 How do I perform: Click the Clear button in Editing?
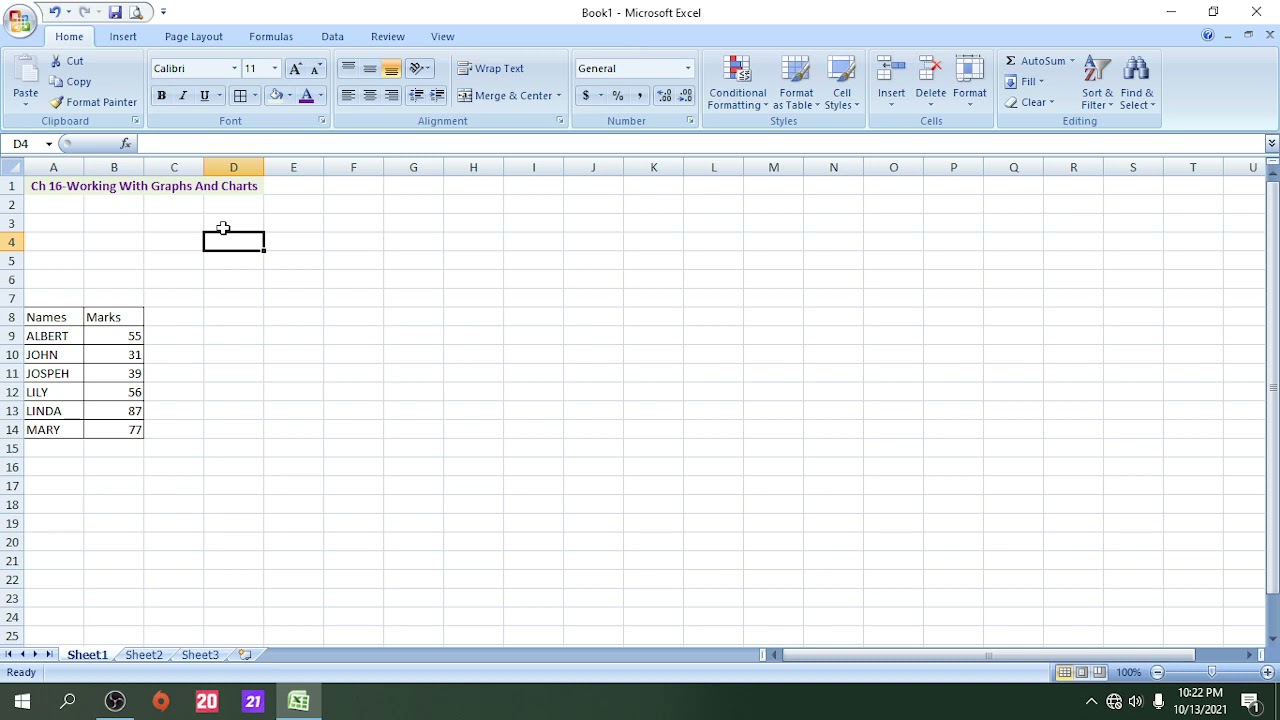tap(1030, 102)
